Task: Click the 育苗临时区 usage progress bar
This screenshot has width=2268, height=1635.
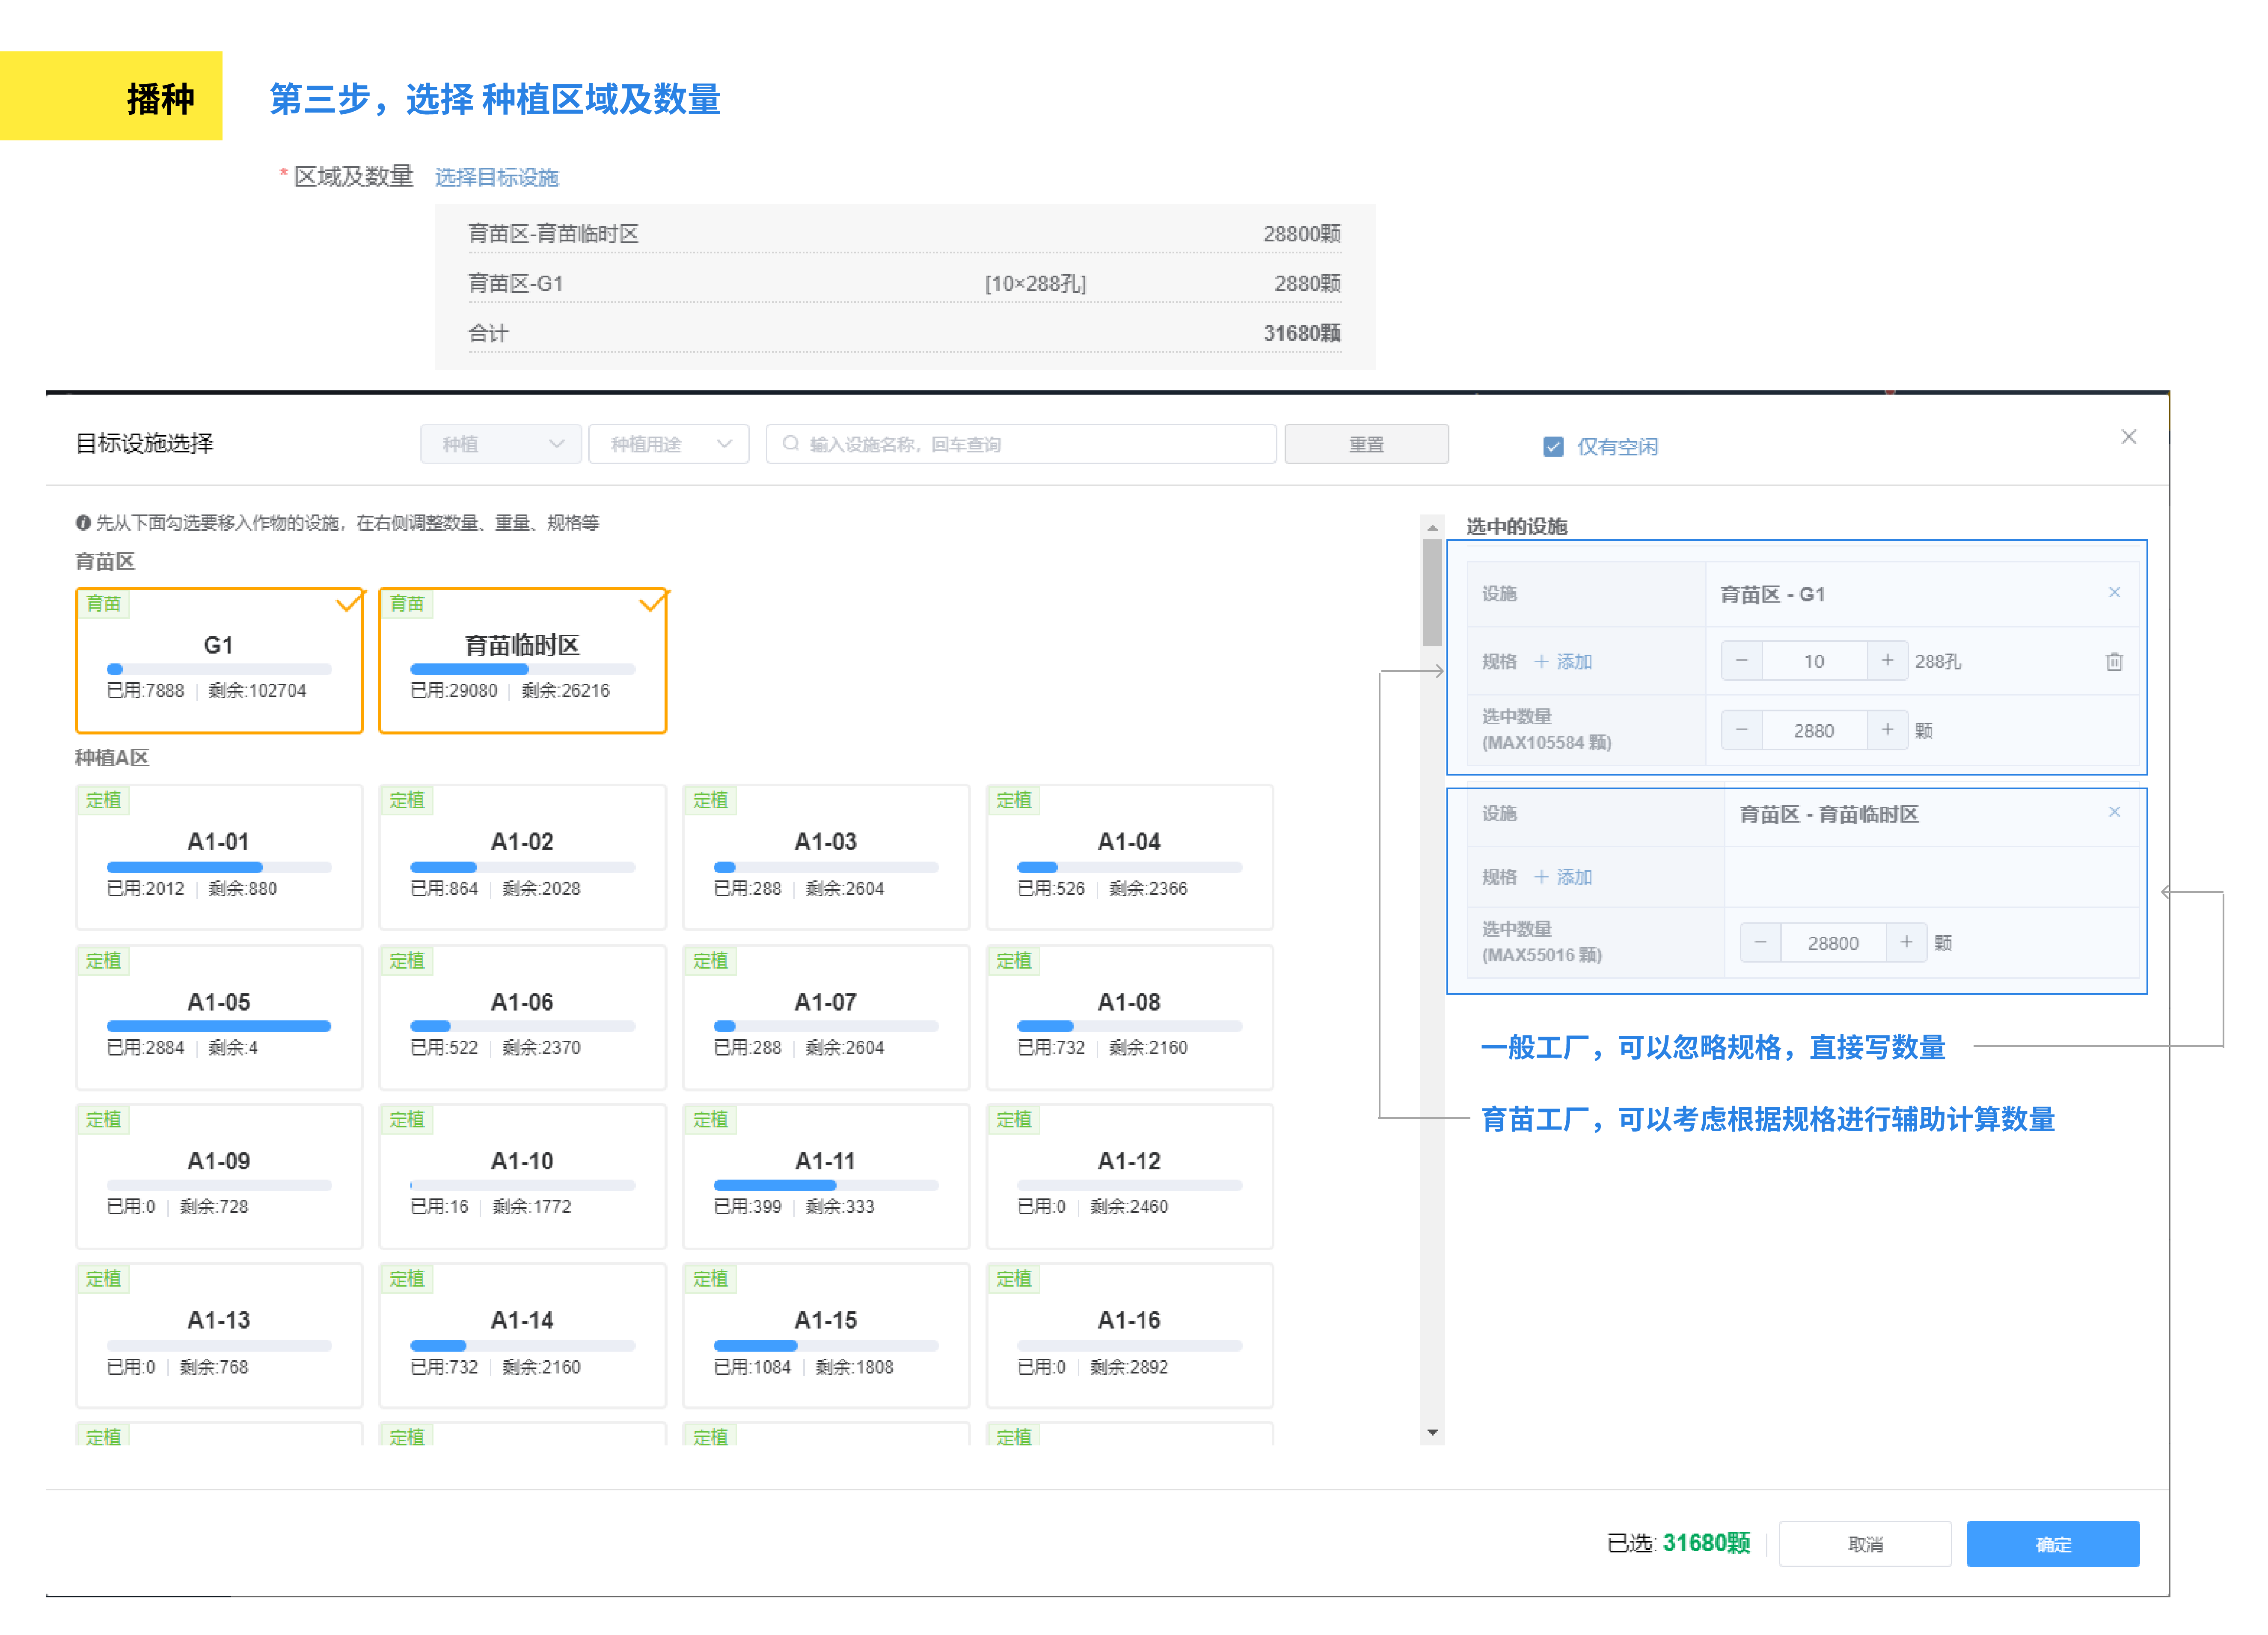Action: tap(522, 669)
